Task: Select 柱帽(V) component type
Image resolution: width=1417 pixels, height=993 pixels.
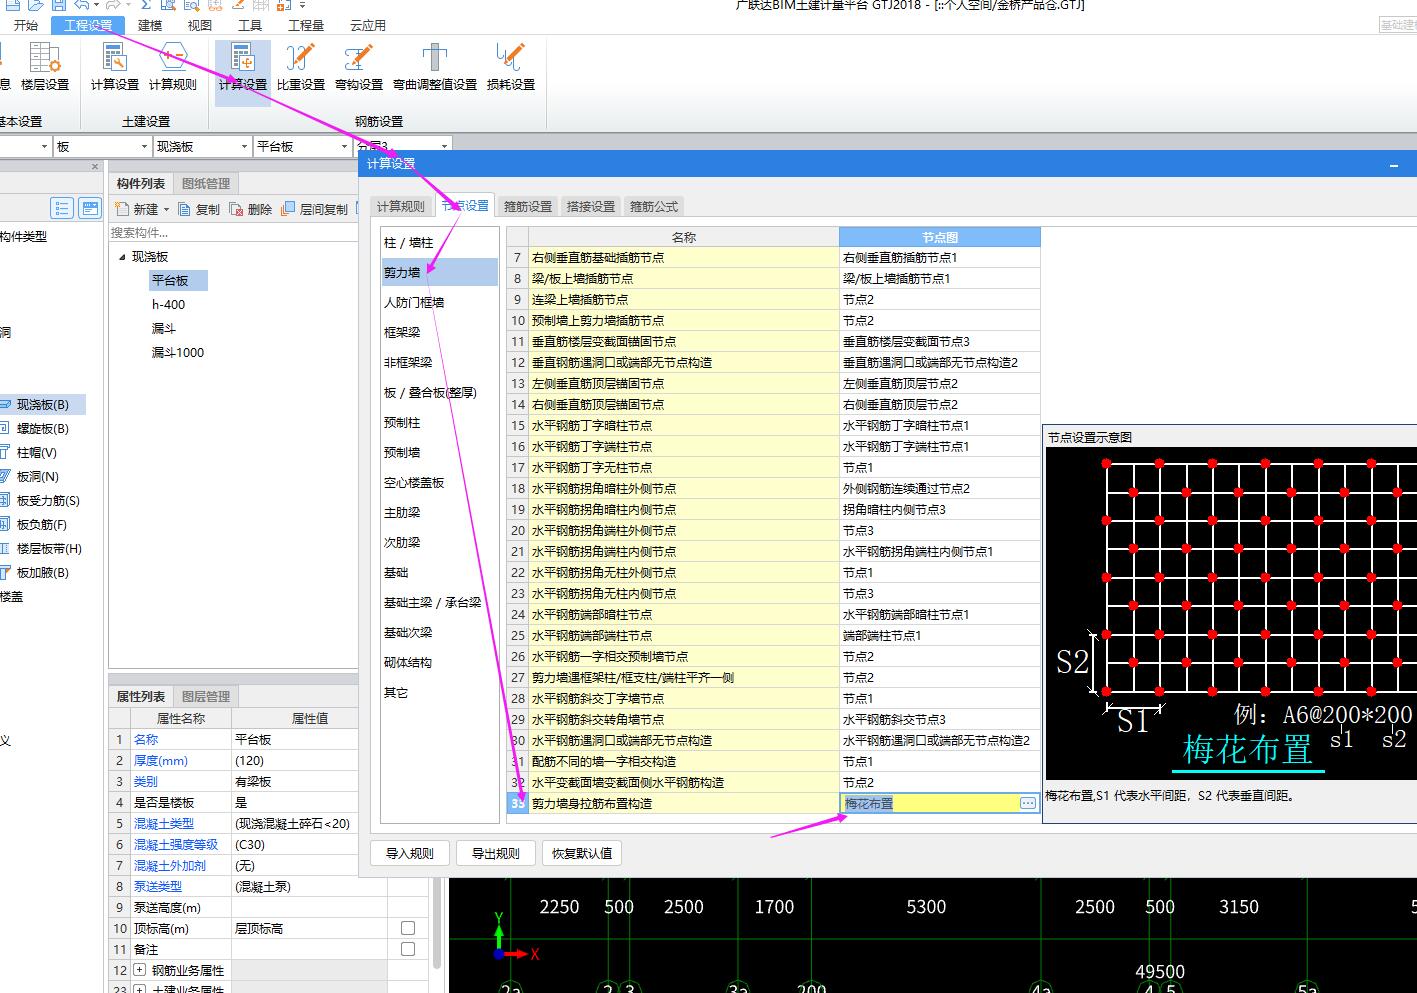Action: (36, 453)
